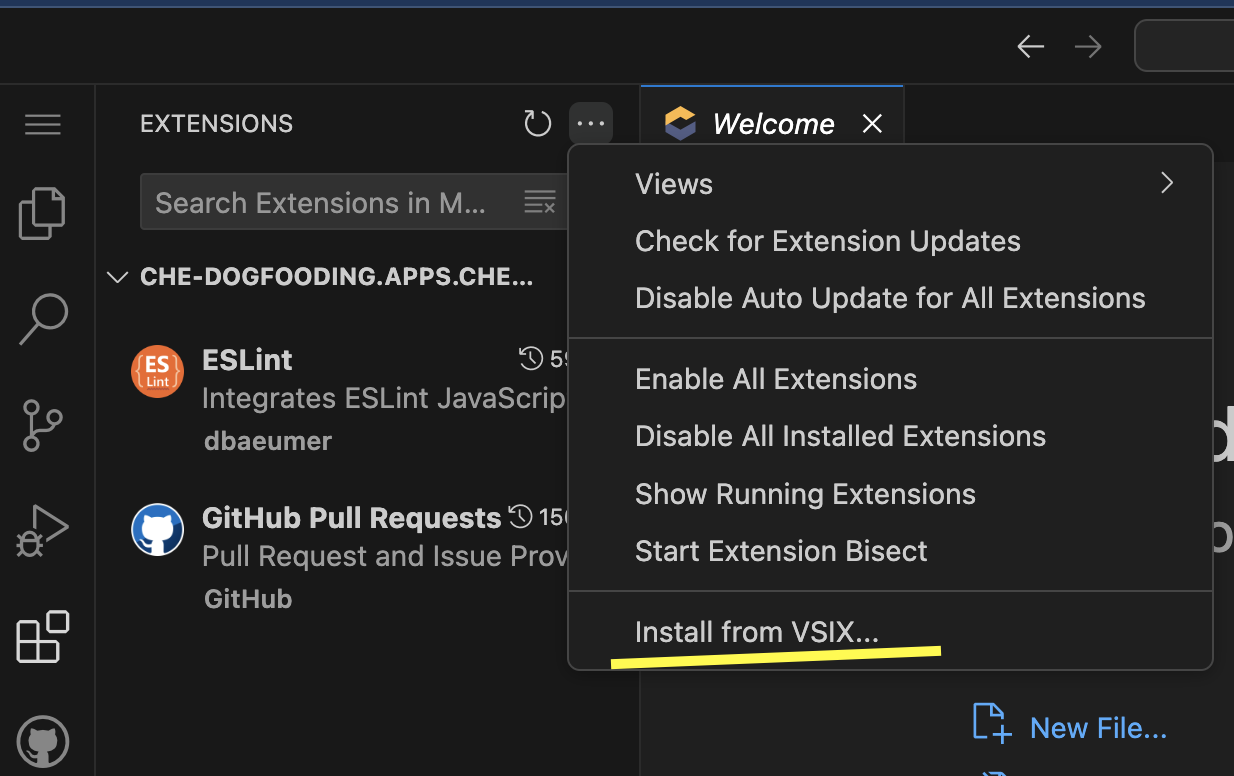Collapse the CHE-DOGFOODING.APPS.CHE section
The height and width of the screenshot is (776, 1234).
[x=118, y=277]
